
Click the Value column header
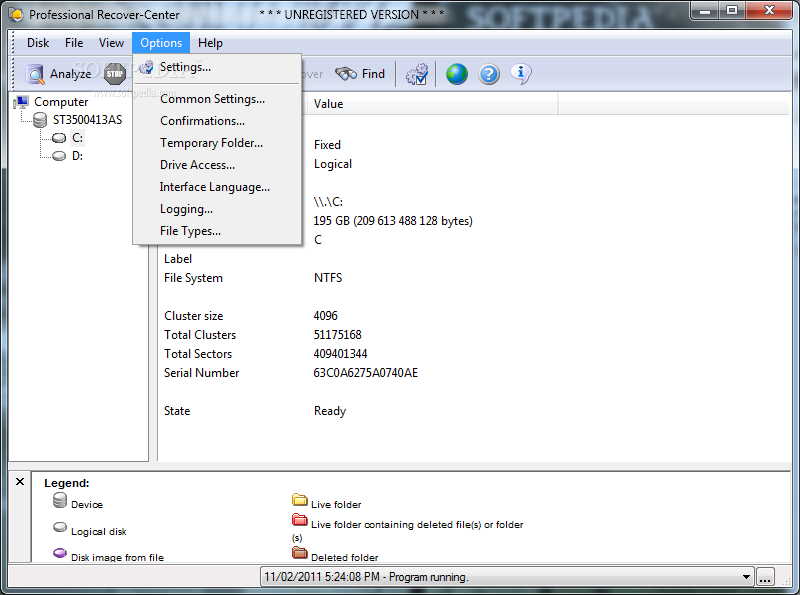click(x=431, y=104)
